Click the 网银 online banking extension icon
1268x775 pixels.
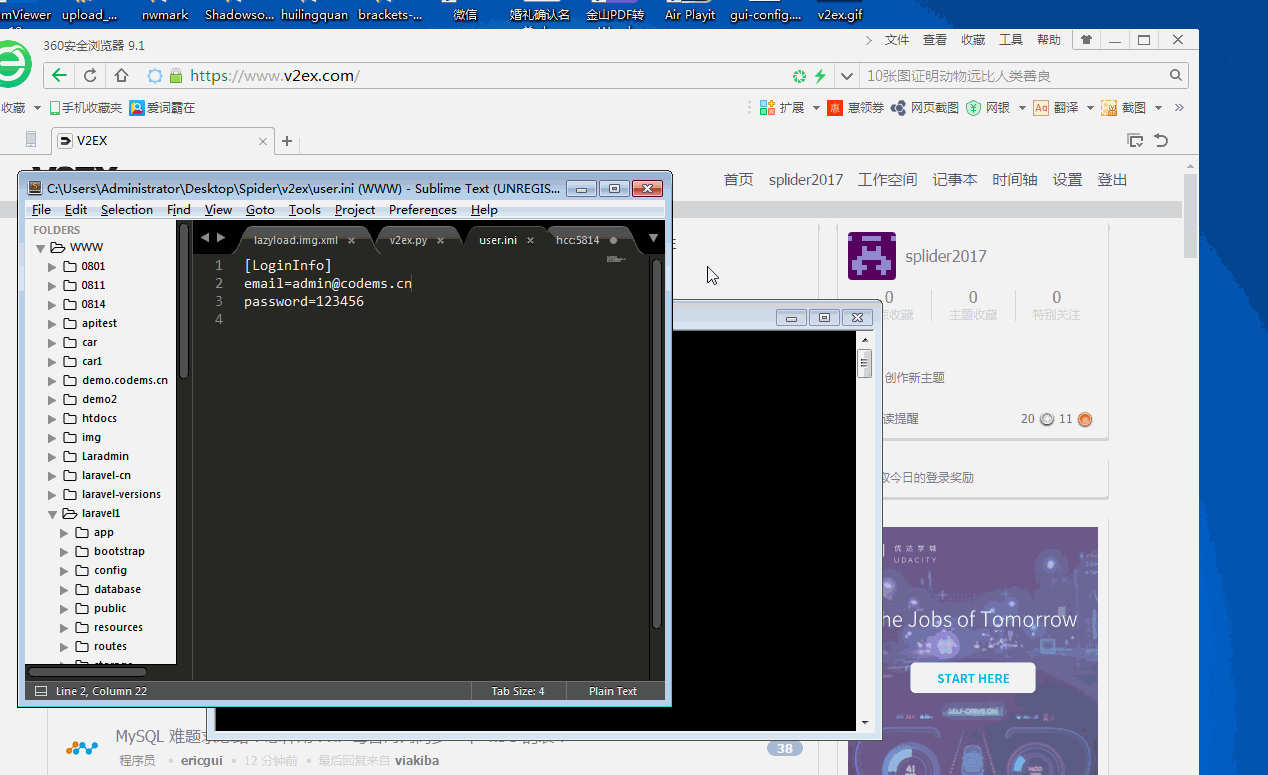(x=988, y=108)
